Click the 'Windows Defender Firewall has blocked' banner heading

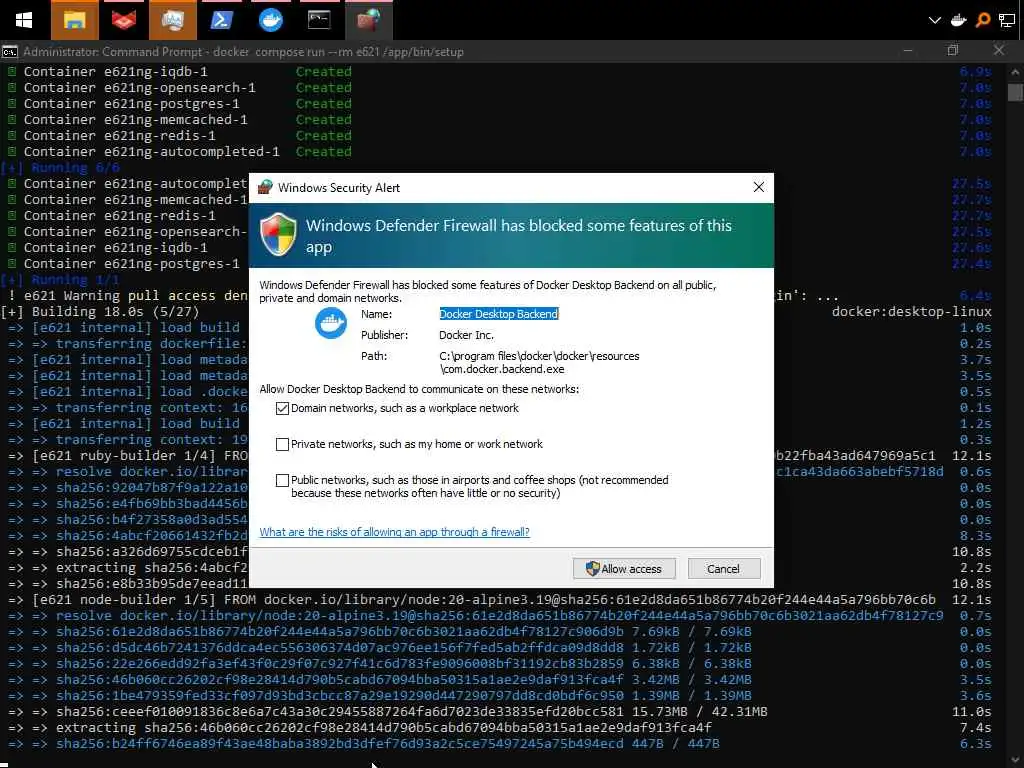(x=519, y=236)
